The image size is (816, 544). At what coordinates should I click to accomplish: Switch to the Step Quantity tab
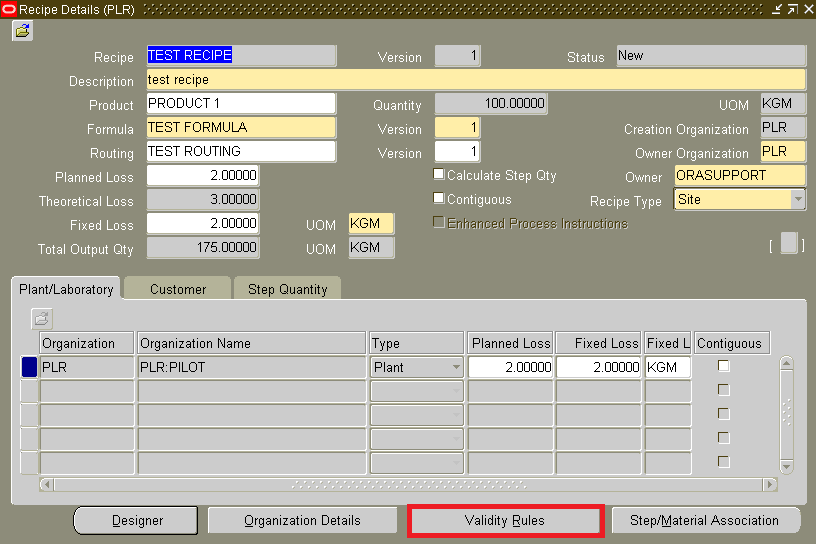coord(288,289)
